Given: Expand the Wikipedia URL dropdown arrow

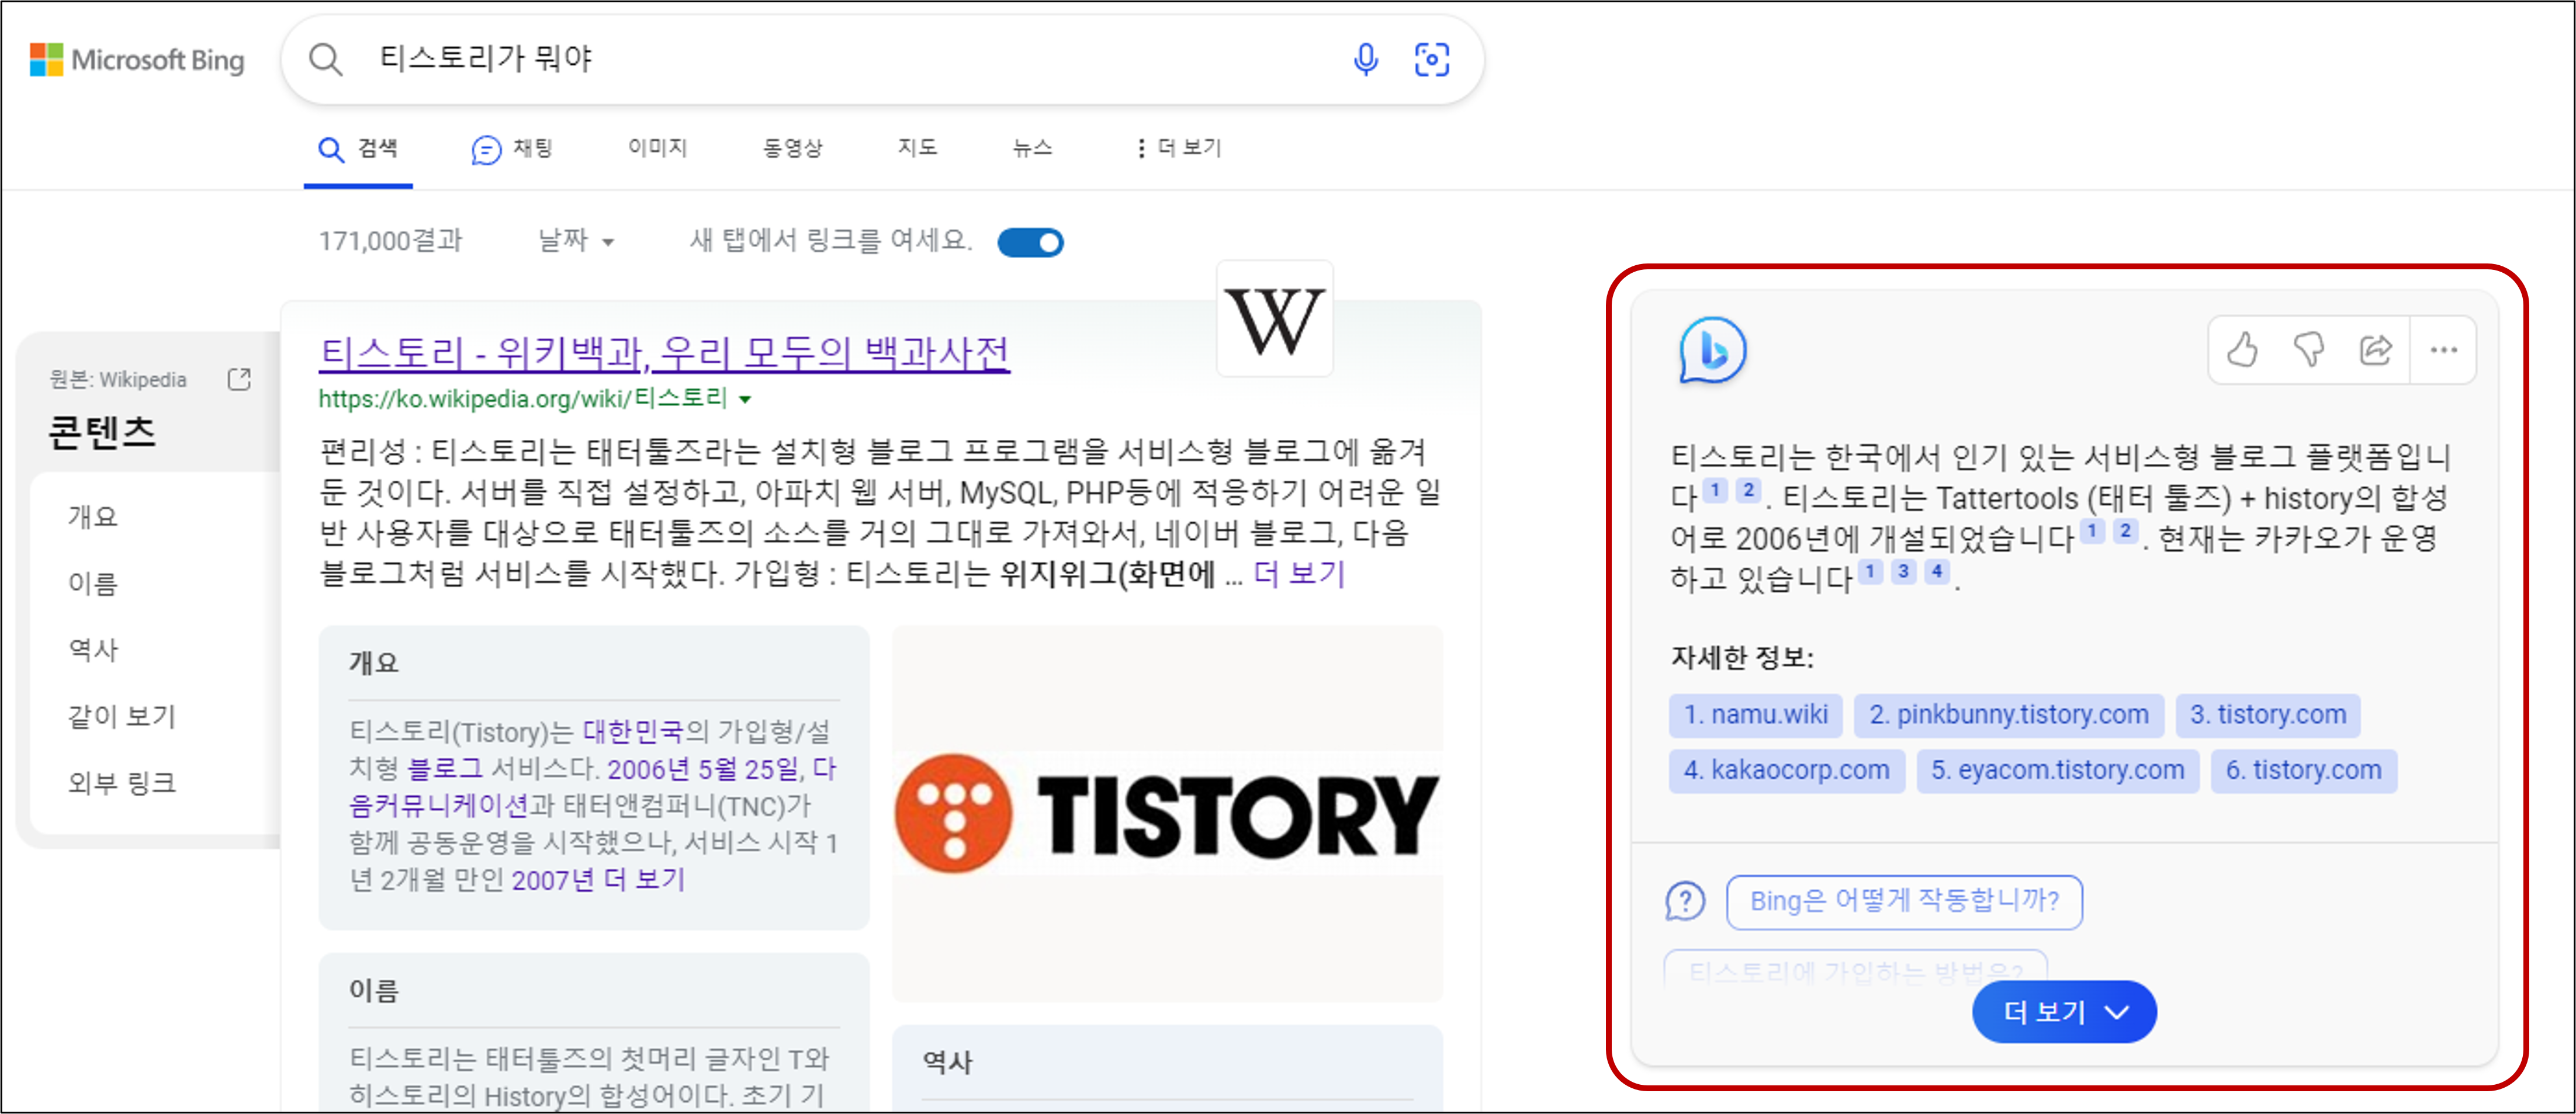Looking at the screenshot, I should pos(745,400).
